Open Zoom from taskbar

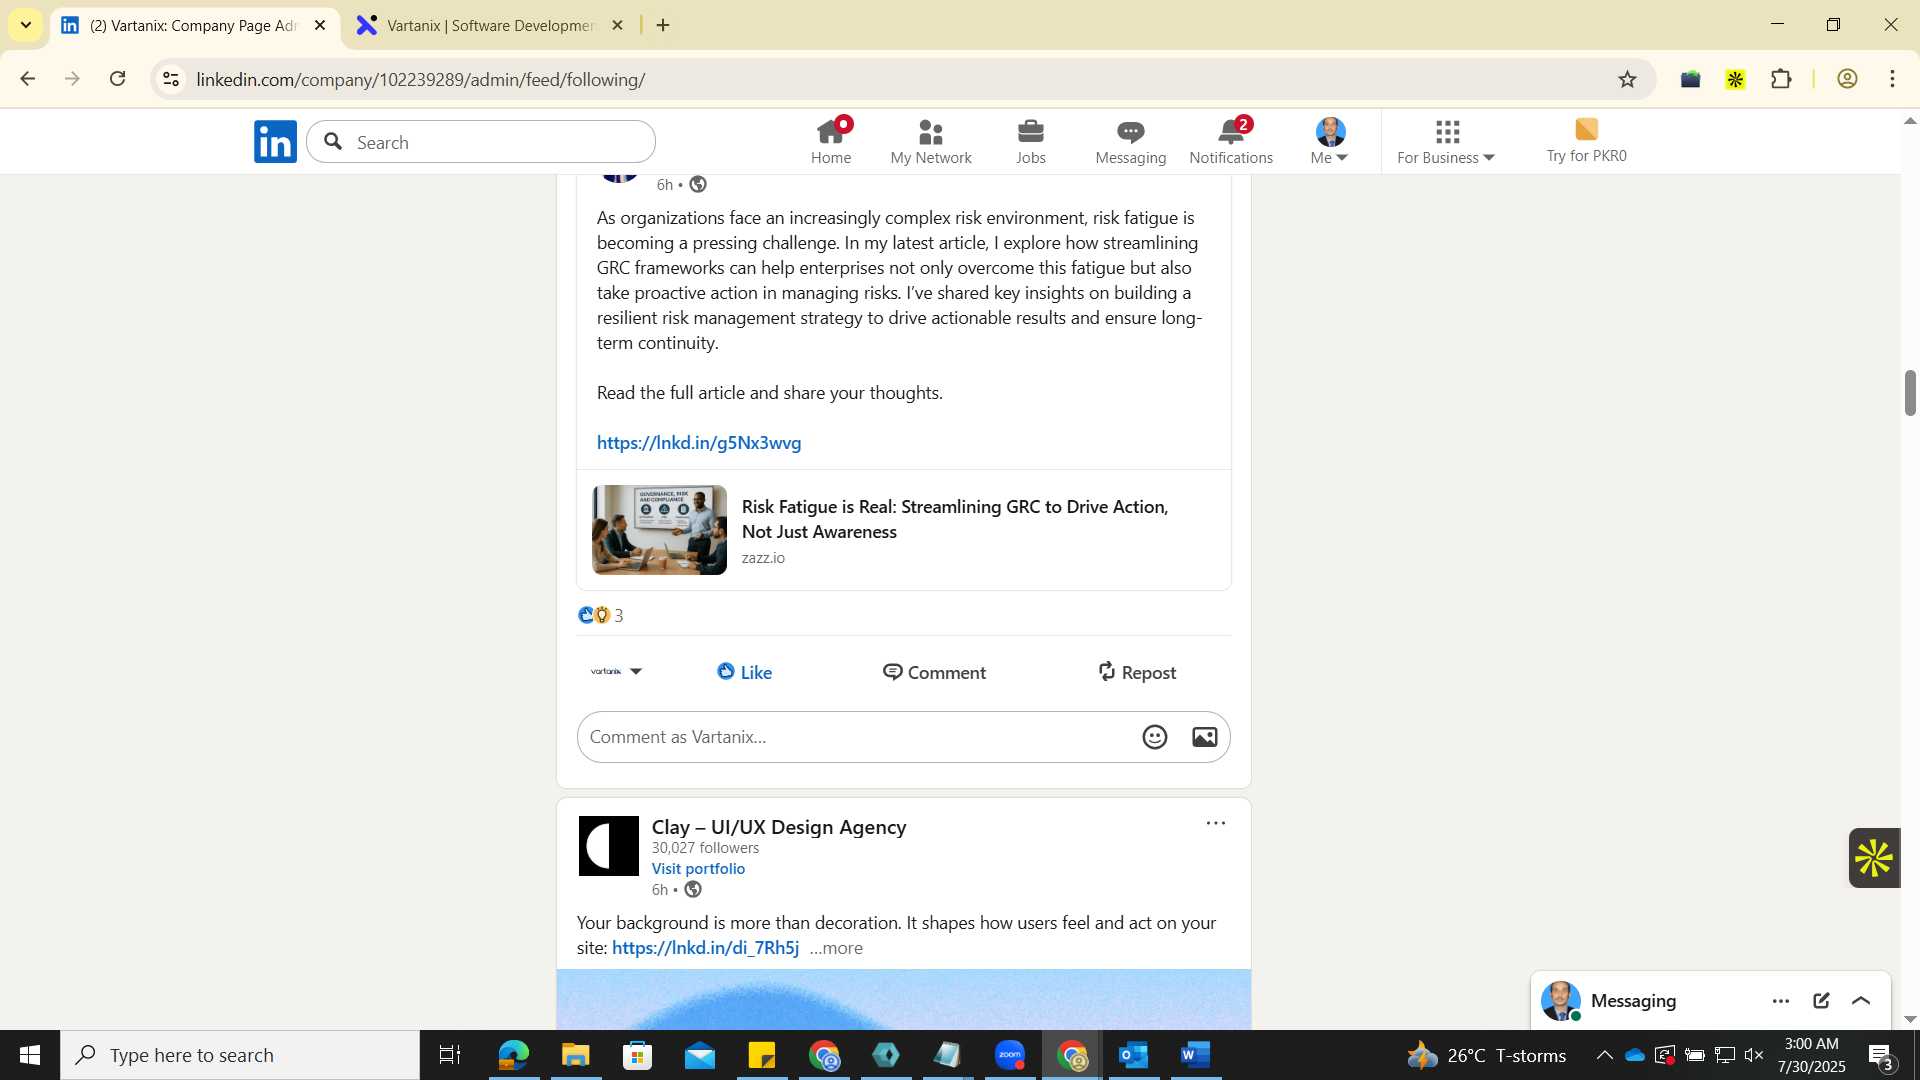[x=1010, y=1055]
